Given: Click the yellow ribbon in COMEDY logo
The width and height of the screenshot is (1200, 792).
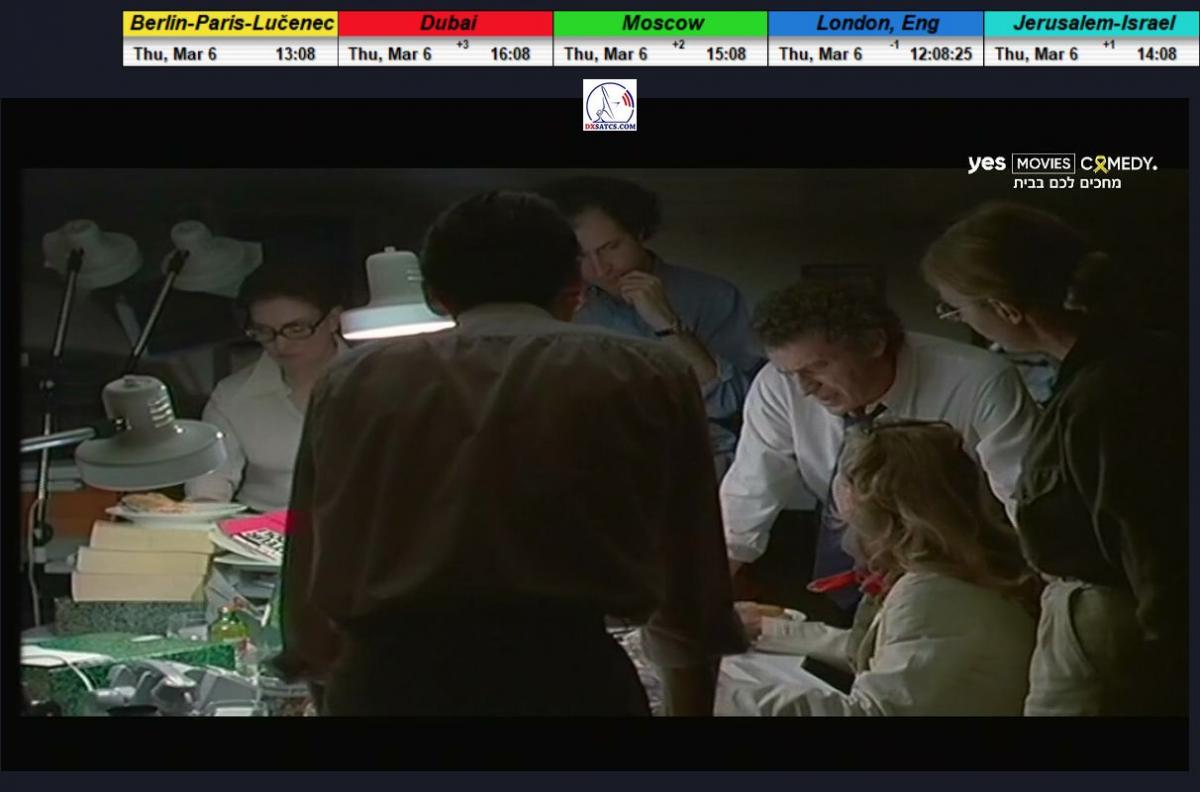Looking at the screenshot, I should [x=1100, y=163].
